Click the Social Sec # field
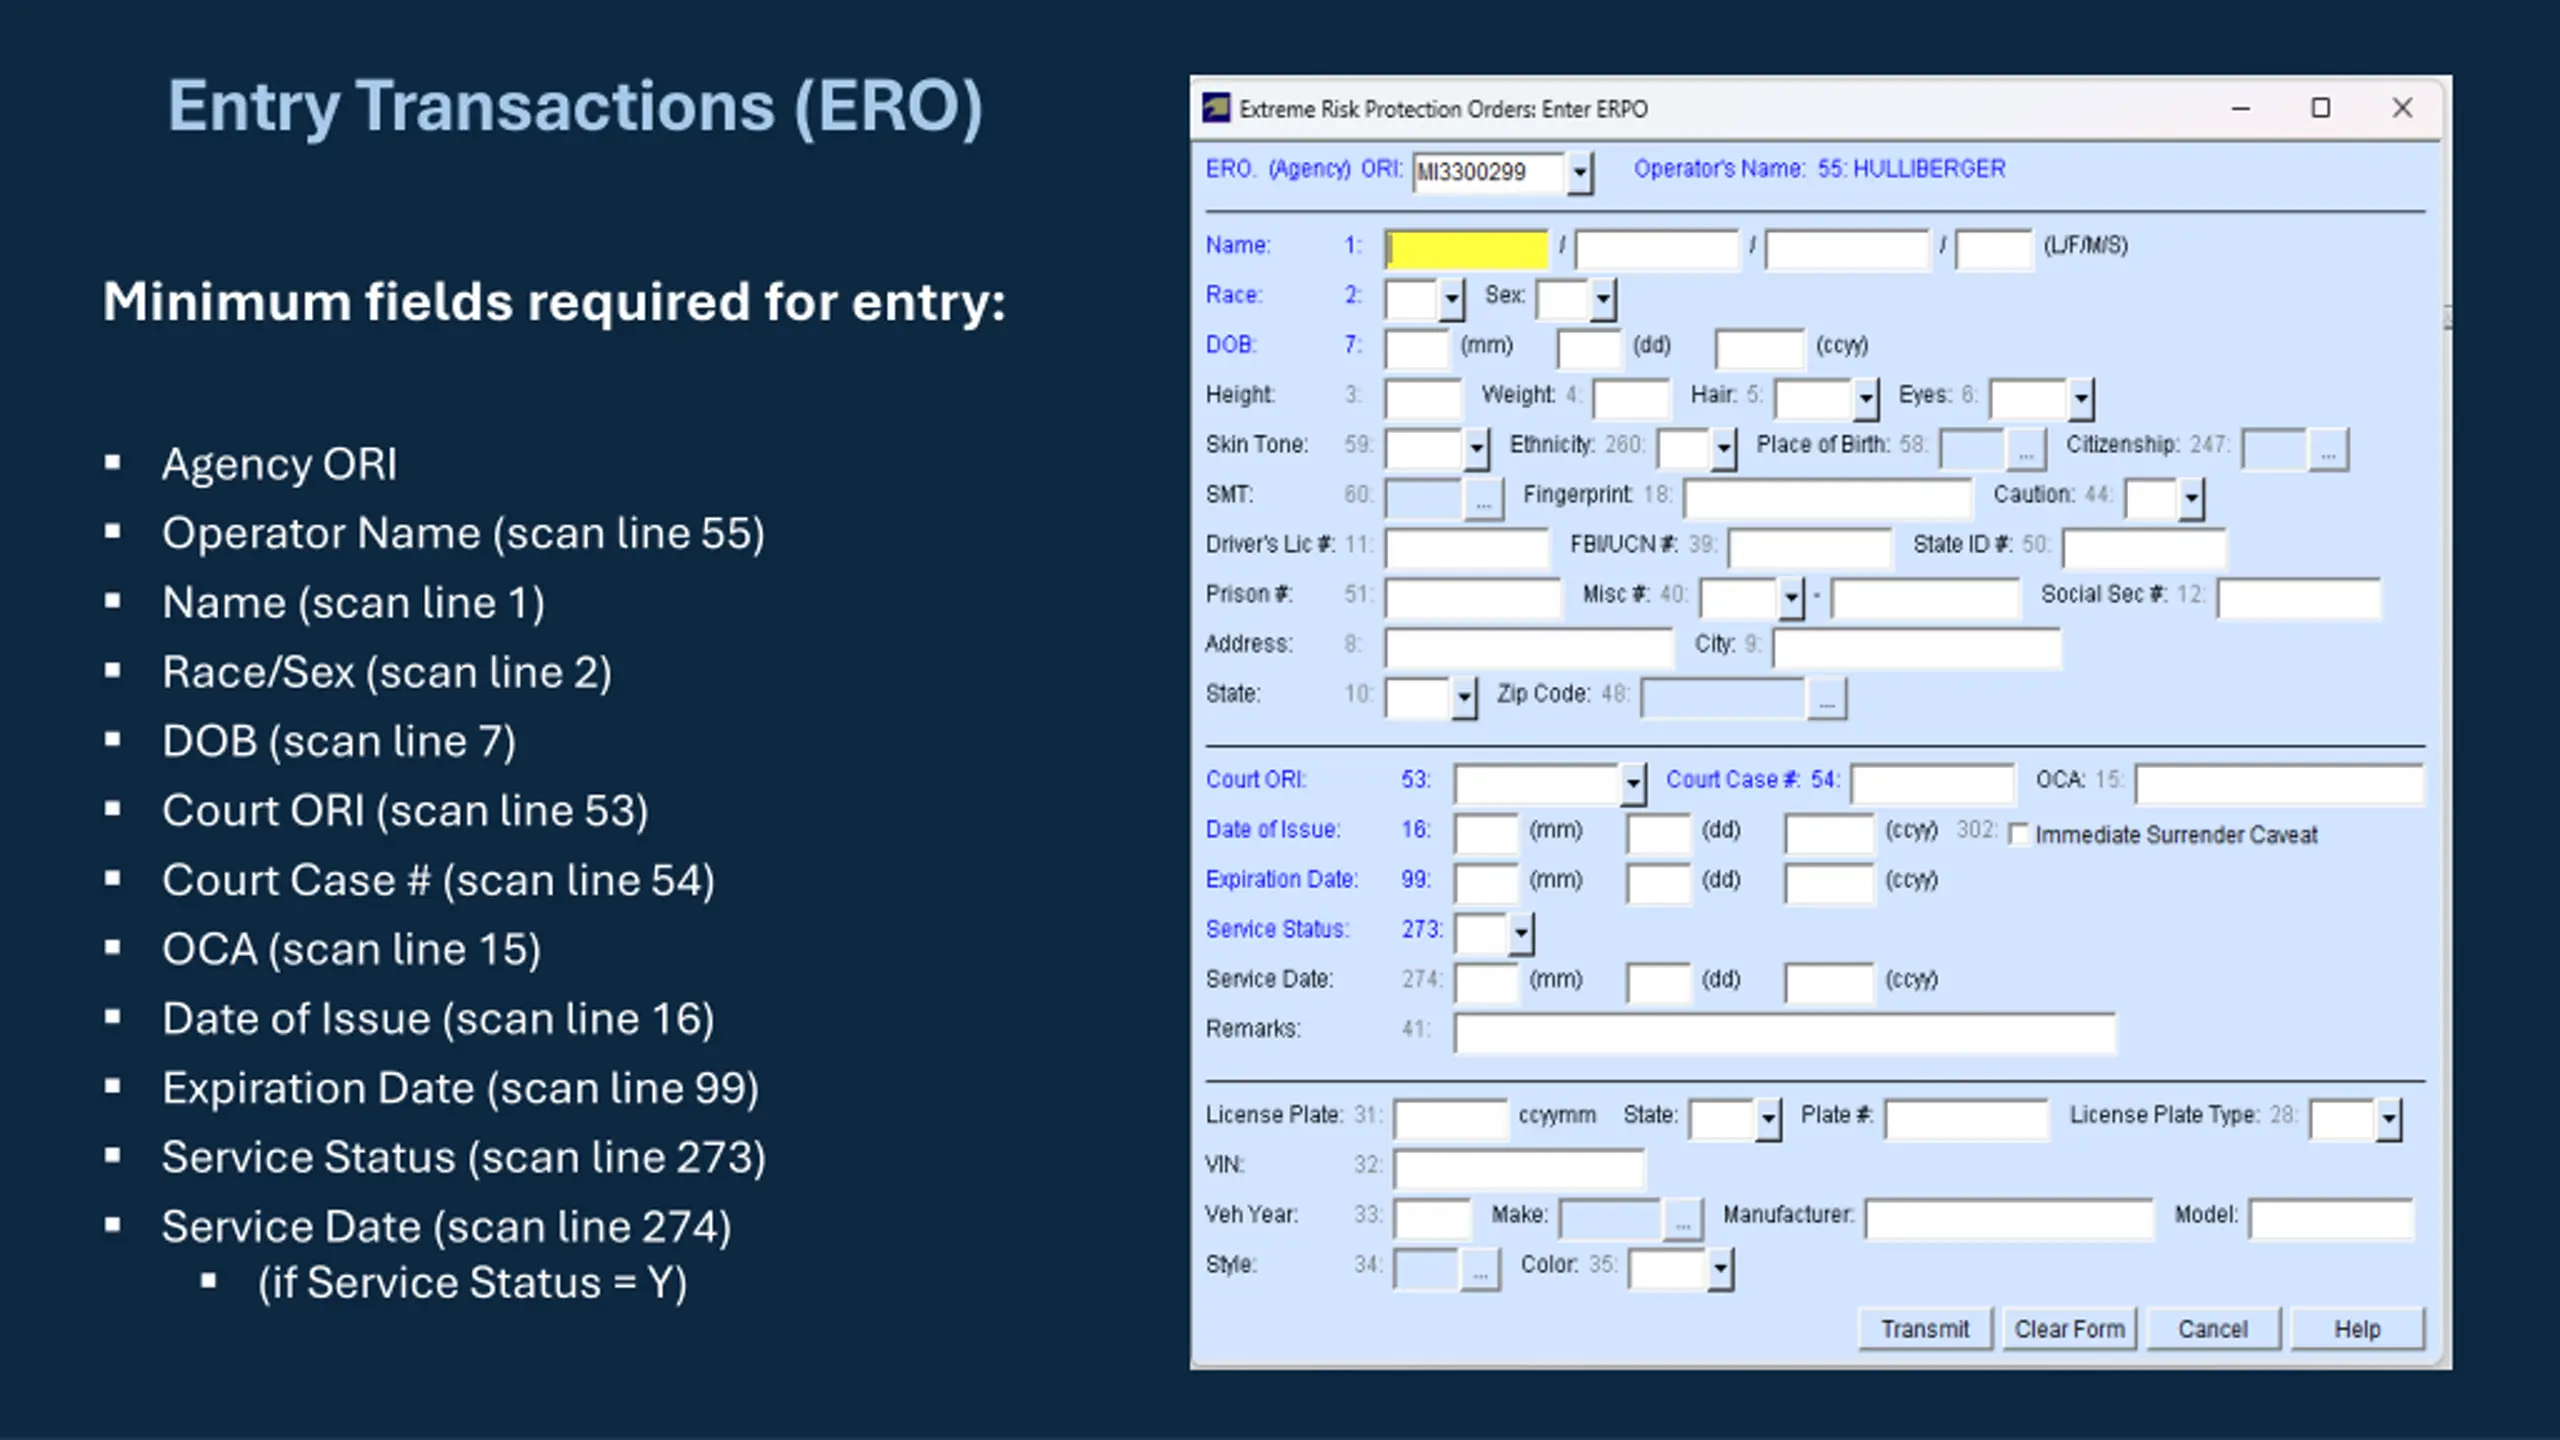Viewport: 2560px width, 1440px height. pyautogui.click(x=2299, y=599)
